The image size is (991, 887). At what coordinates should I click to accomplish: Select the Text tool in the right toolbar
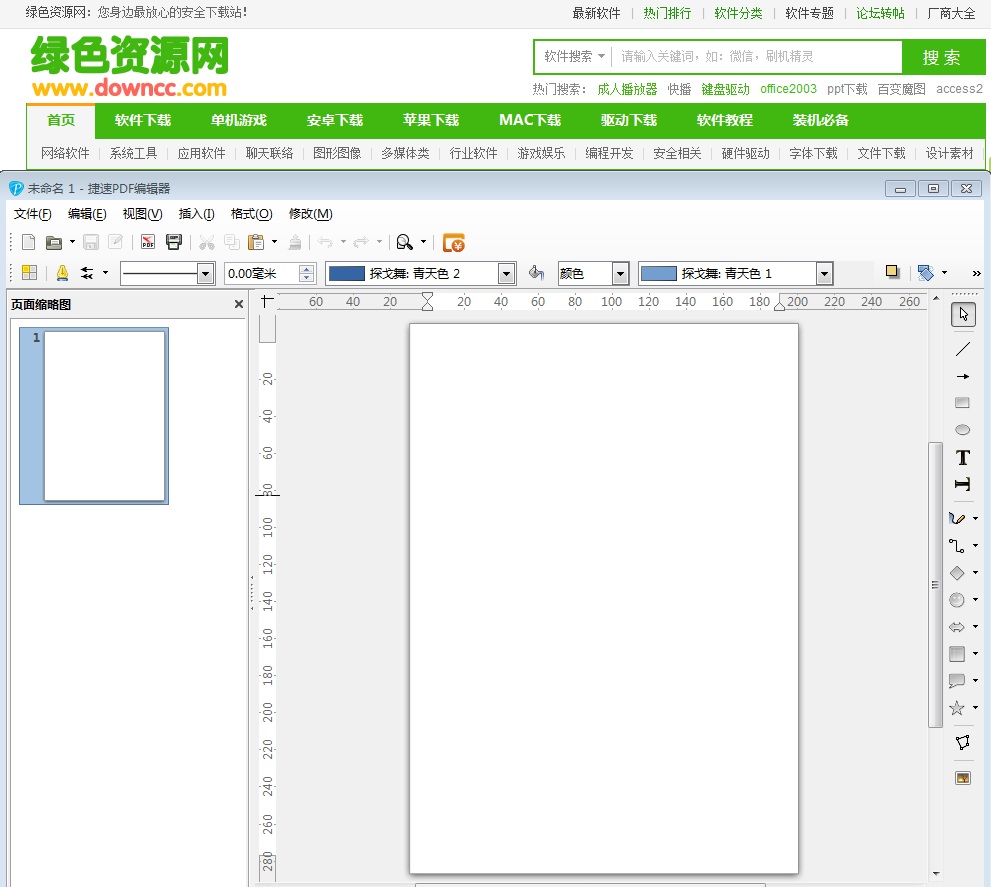(x=962, y=457)
